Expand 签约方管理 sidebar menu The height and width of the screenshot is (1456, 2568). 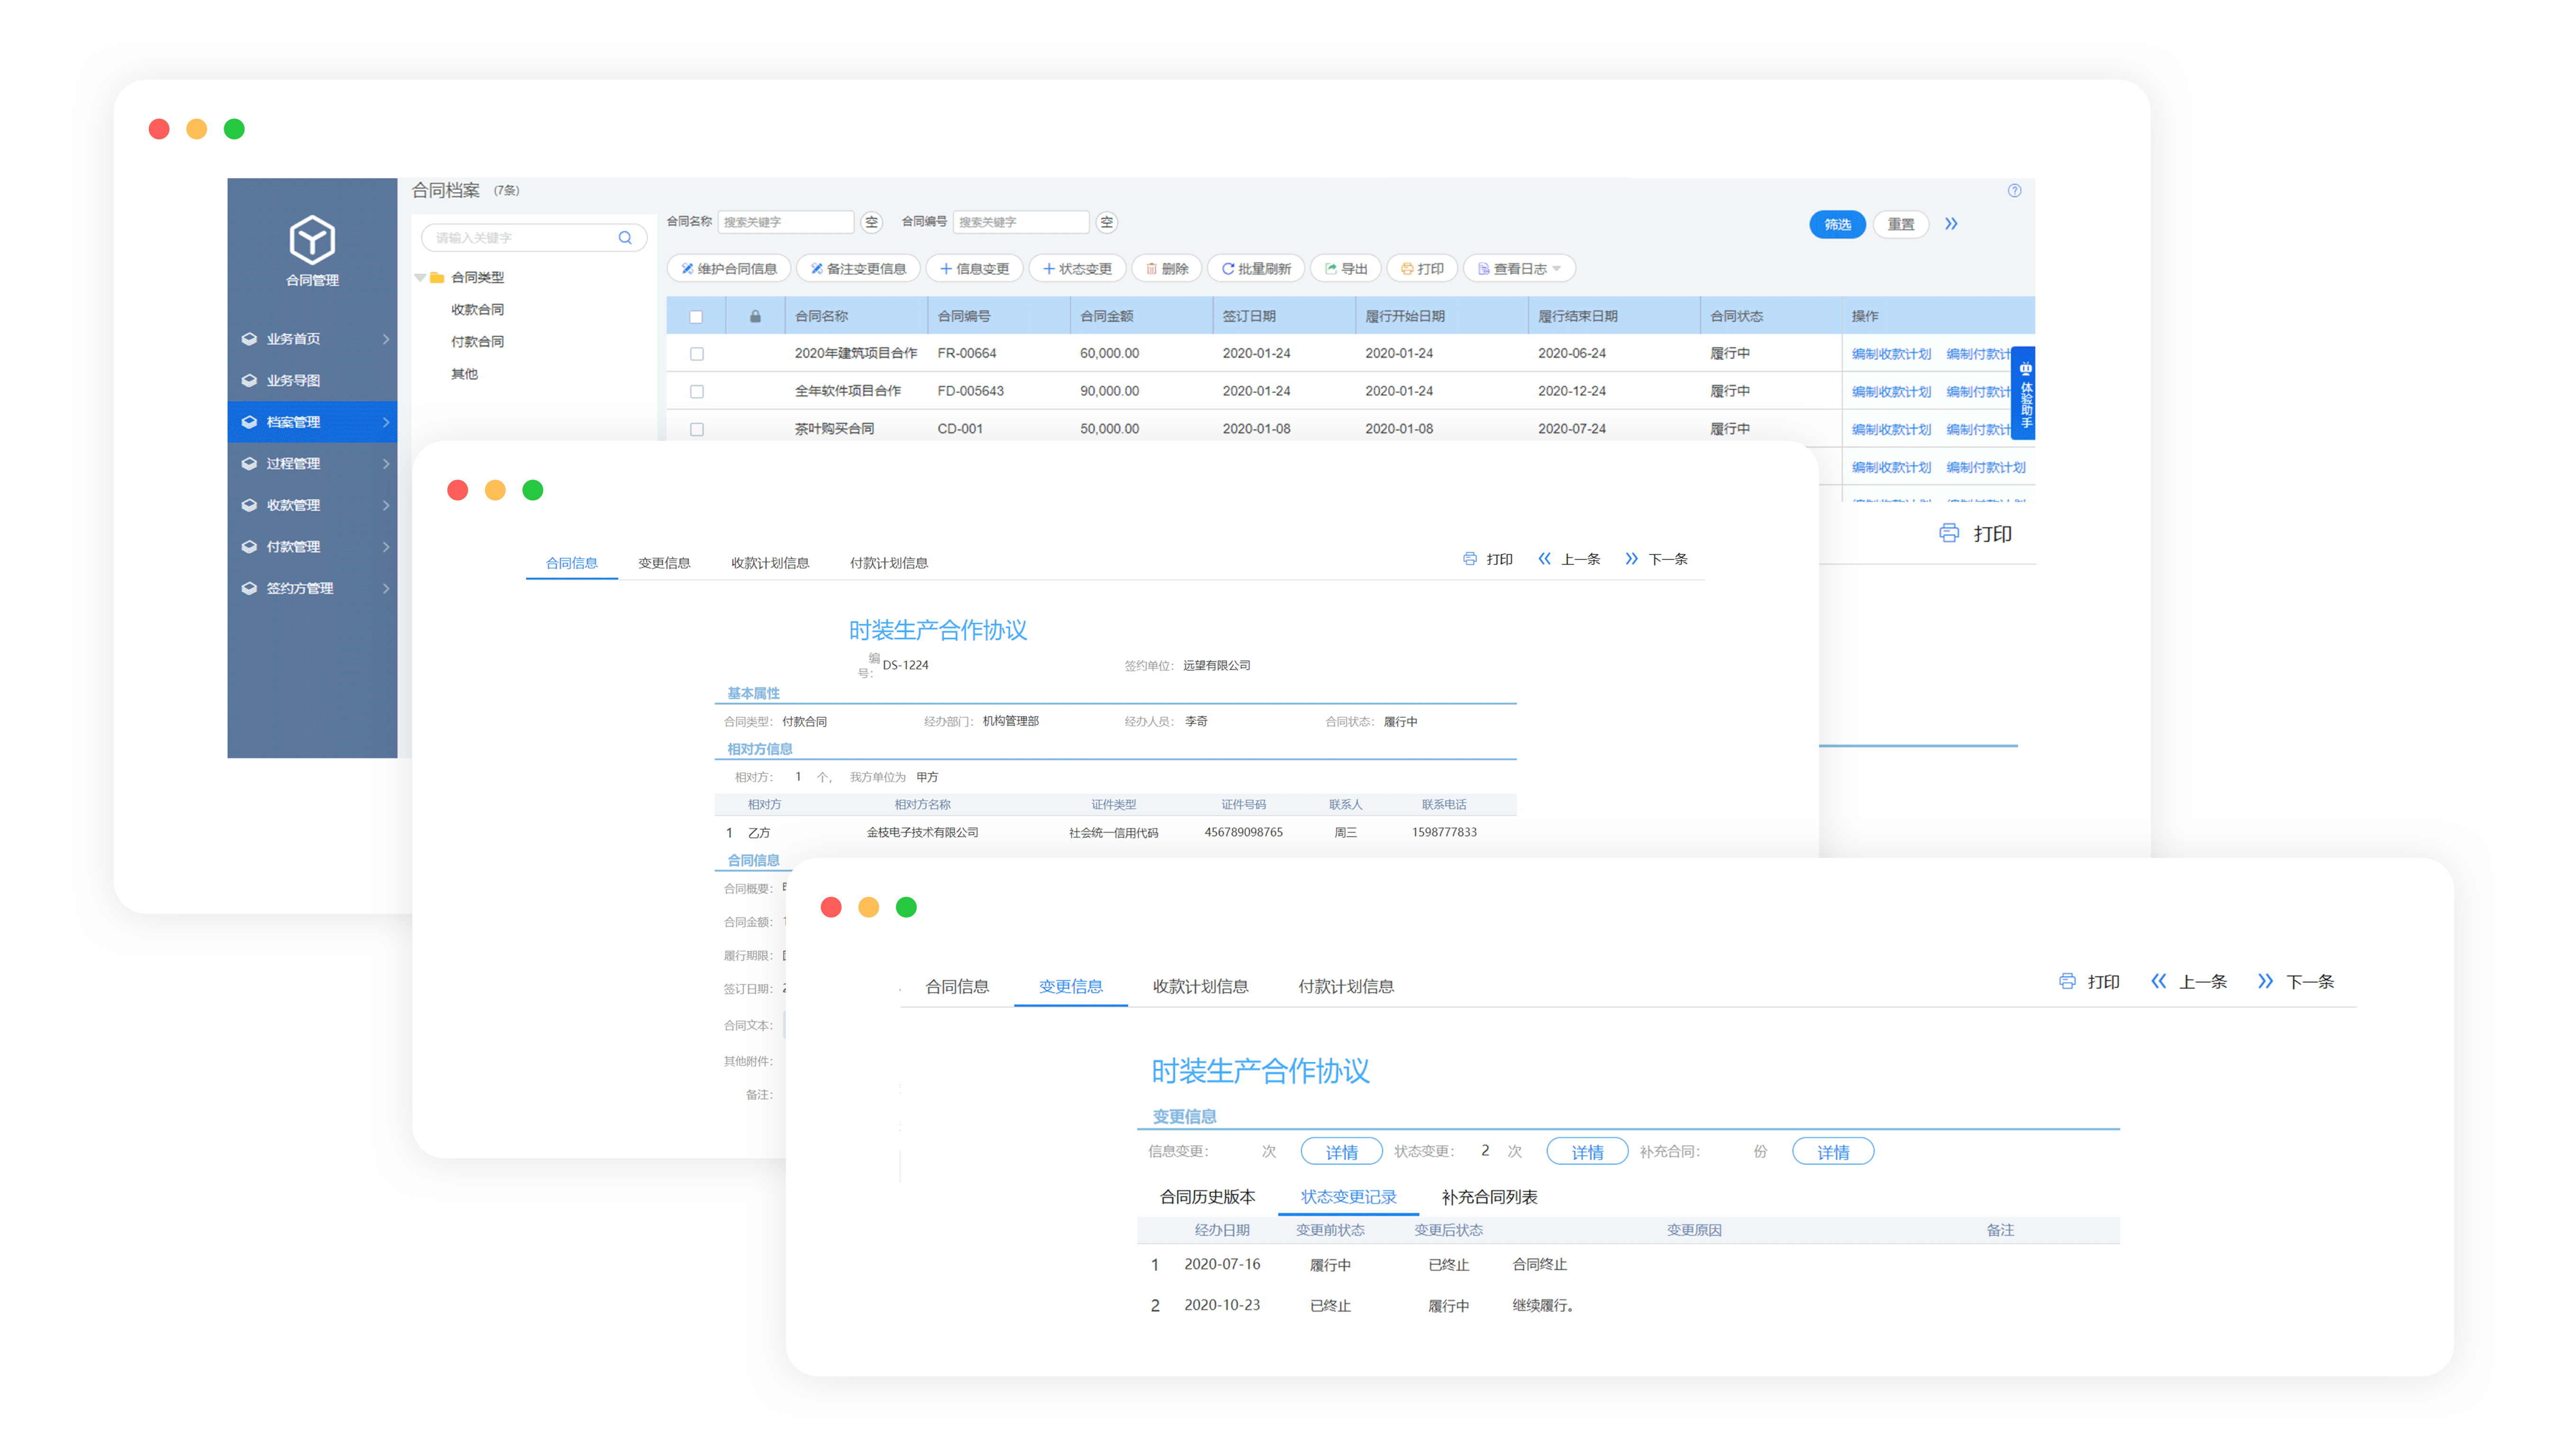click(386, 589)
